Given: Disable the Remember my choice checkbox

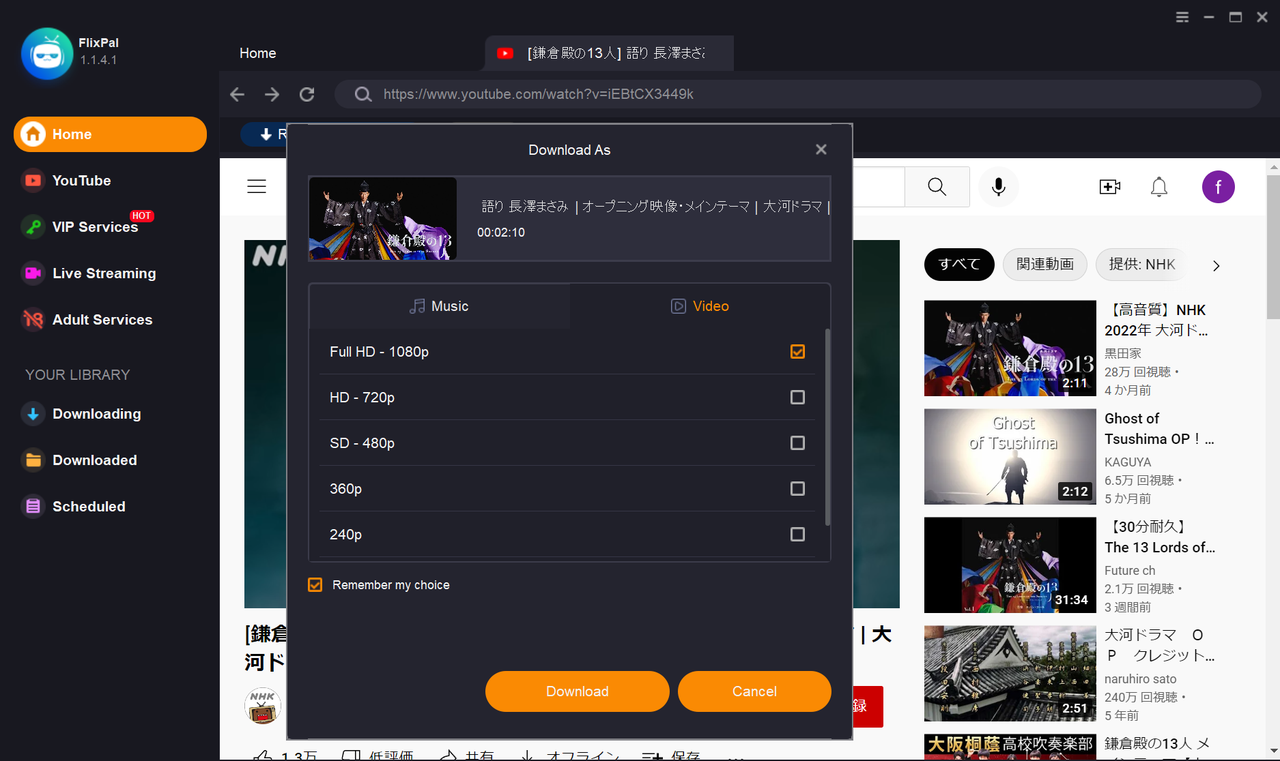Looking at the screenshot, I should [315, 584].
